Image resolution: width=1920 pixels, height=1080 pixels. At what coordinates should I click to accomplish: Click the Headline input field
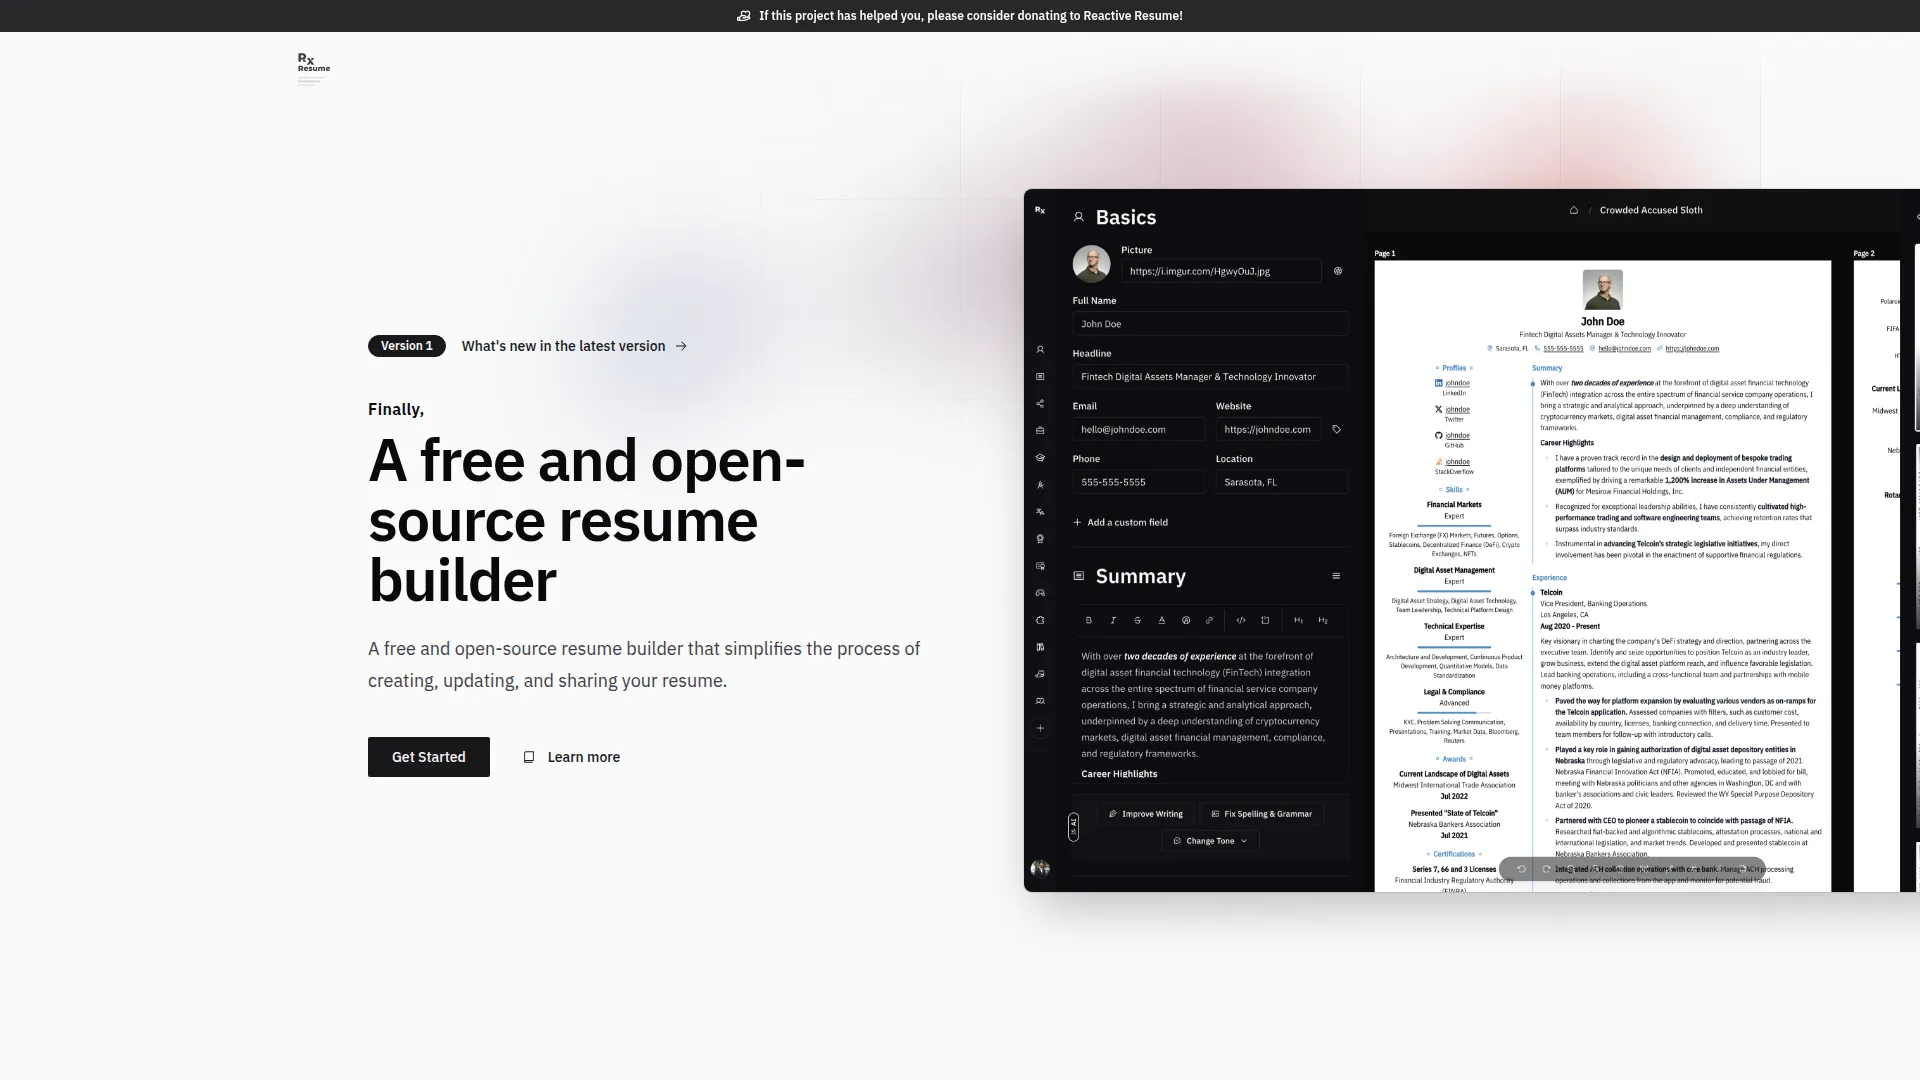1210,377
